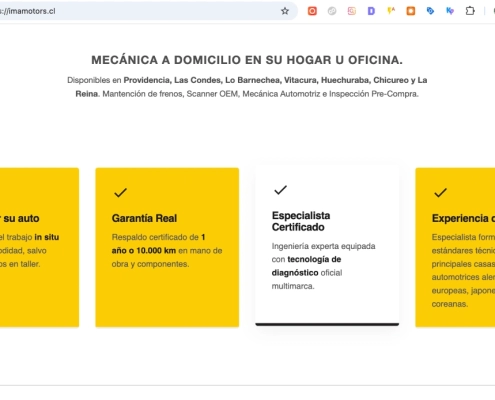
Task: Click the checkmark on the Experiencia card
Action: [440, 193]
